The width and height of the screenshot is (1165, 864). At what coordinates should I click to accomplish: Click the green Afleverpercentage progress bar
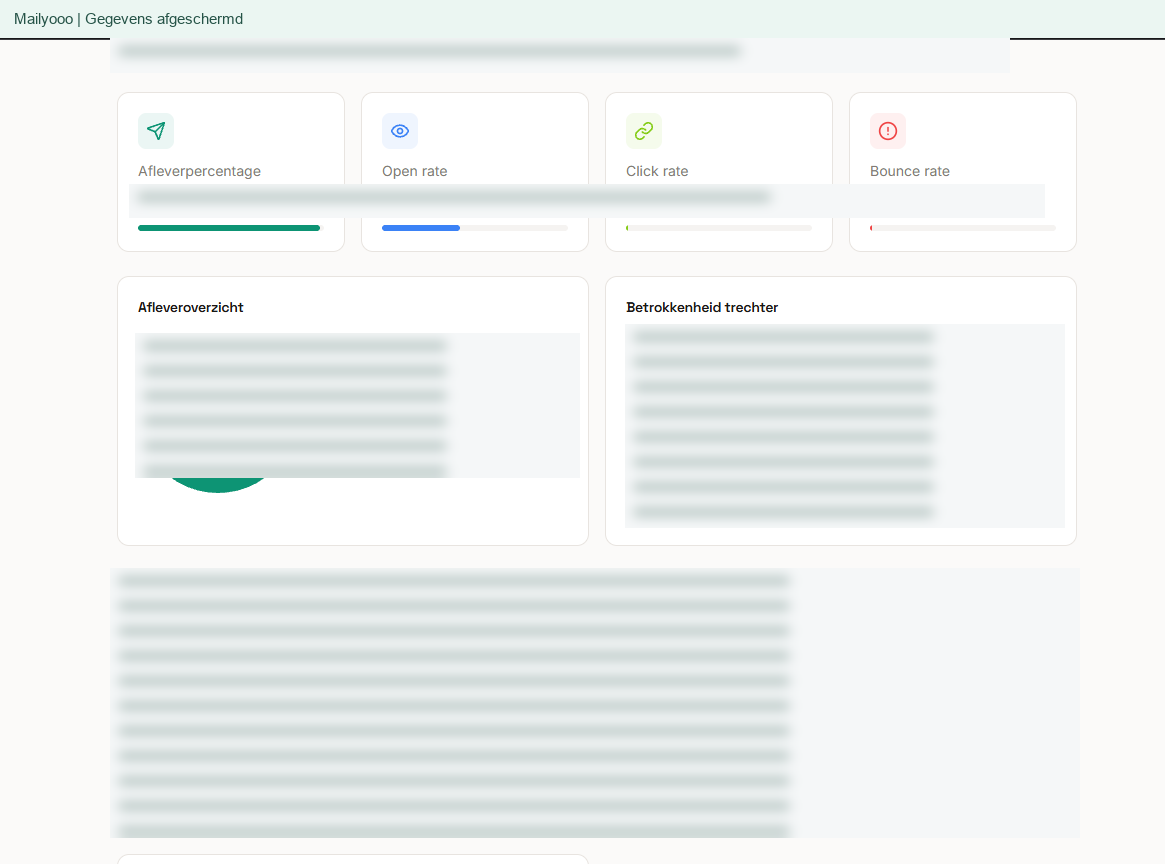[x=231, y=228]
